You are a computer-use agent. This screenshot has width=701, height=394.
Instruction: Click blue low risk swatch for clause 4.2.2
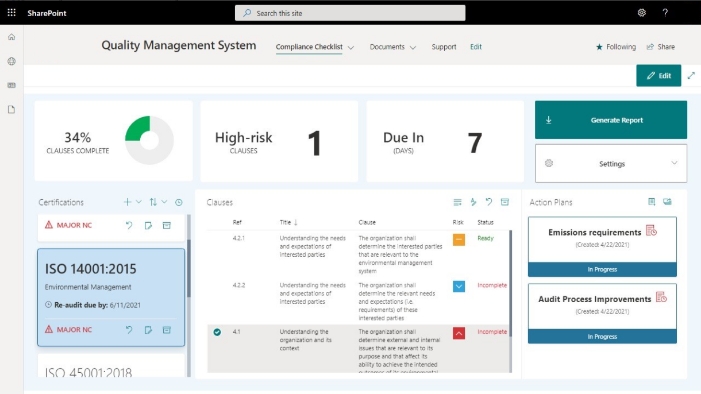pyautogui.click(x=459, y=286)
